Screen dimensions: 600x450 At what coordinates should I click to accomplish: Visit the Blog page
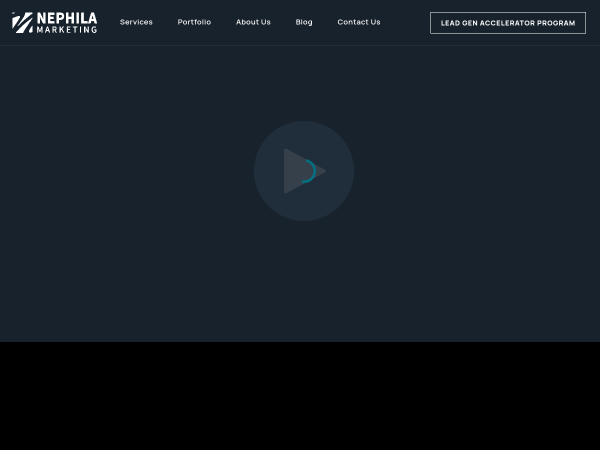click(x=304, y=22)
